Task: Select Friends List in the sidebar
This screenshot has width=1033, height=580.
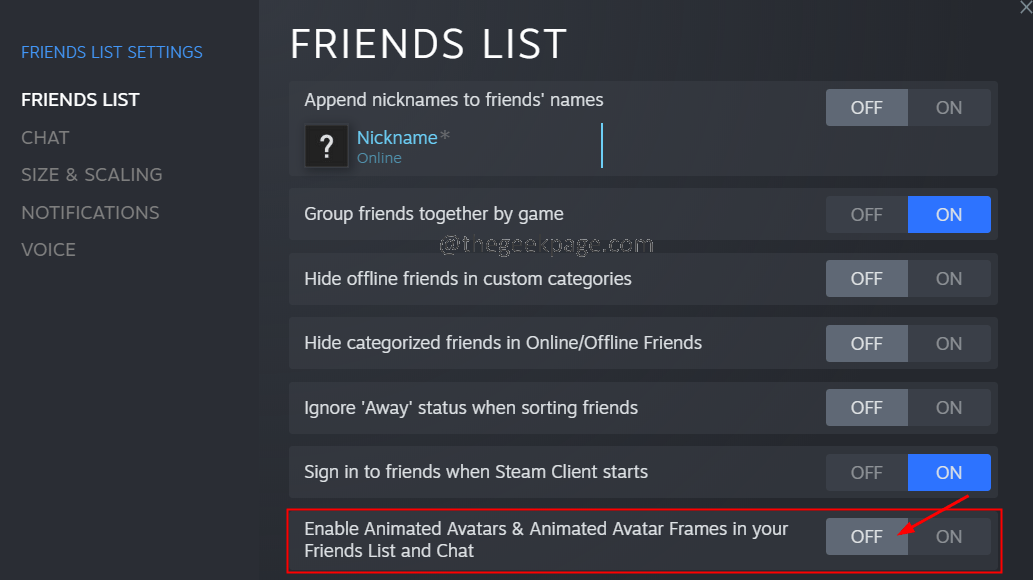Action: [80, 99]
